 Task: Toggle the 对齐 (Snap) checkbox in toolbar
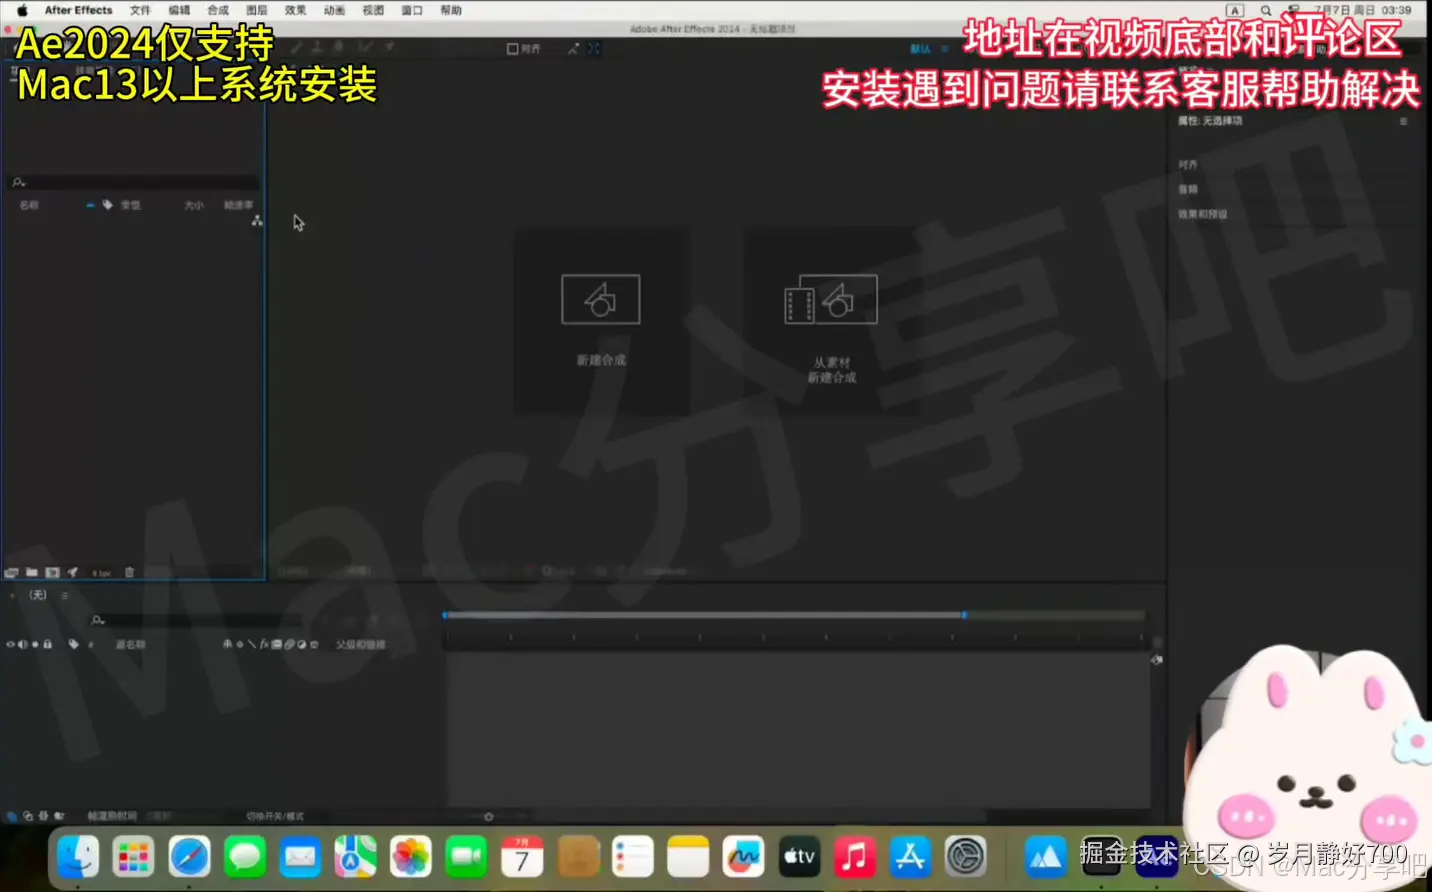(x=513, y=48)
